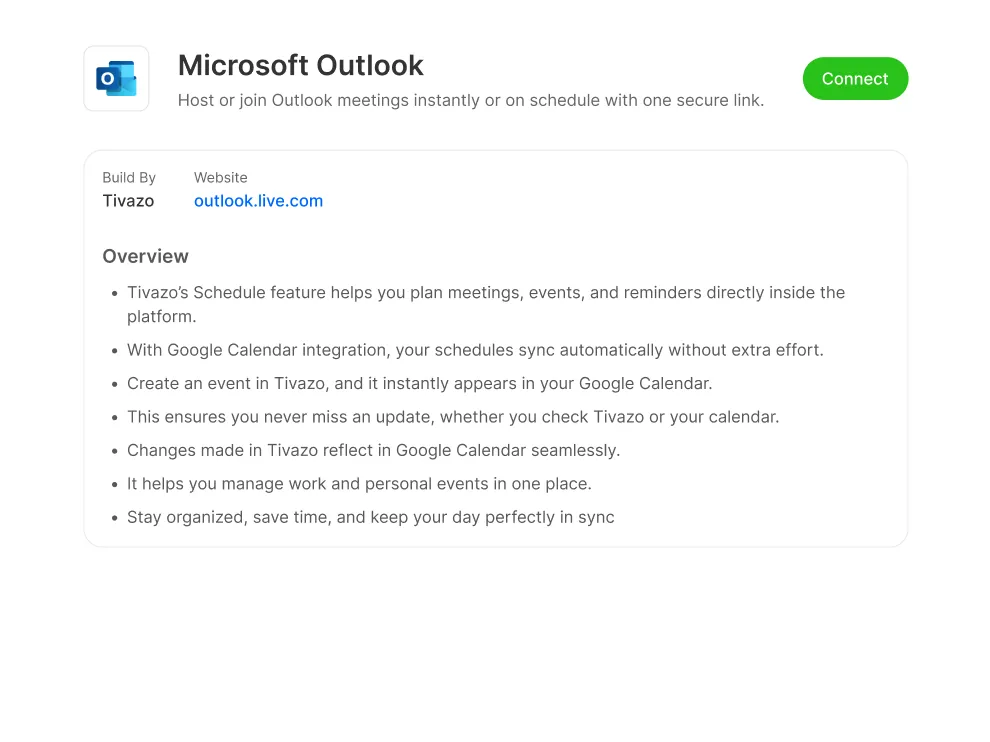
Task: Click the Website label
Action: coord(220,178)
